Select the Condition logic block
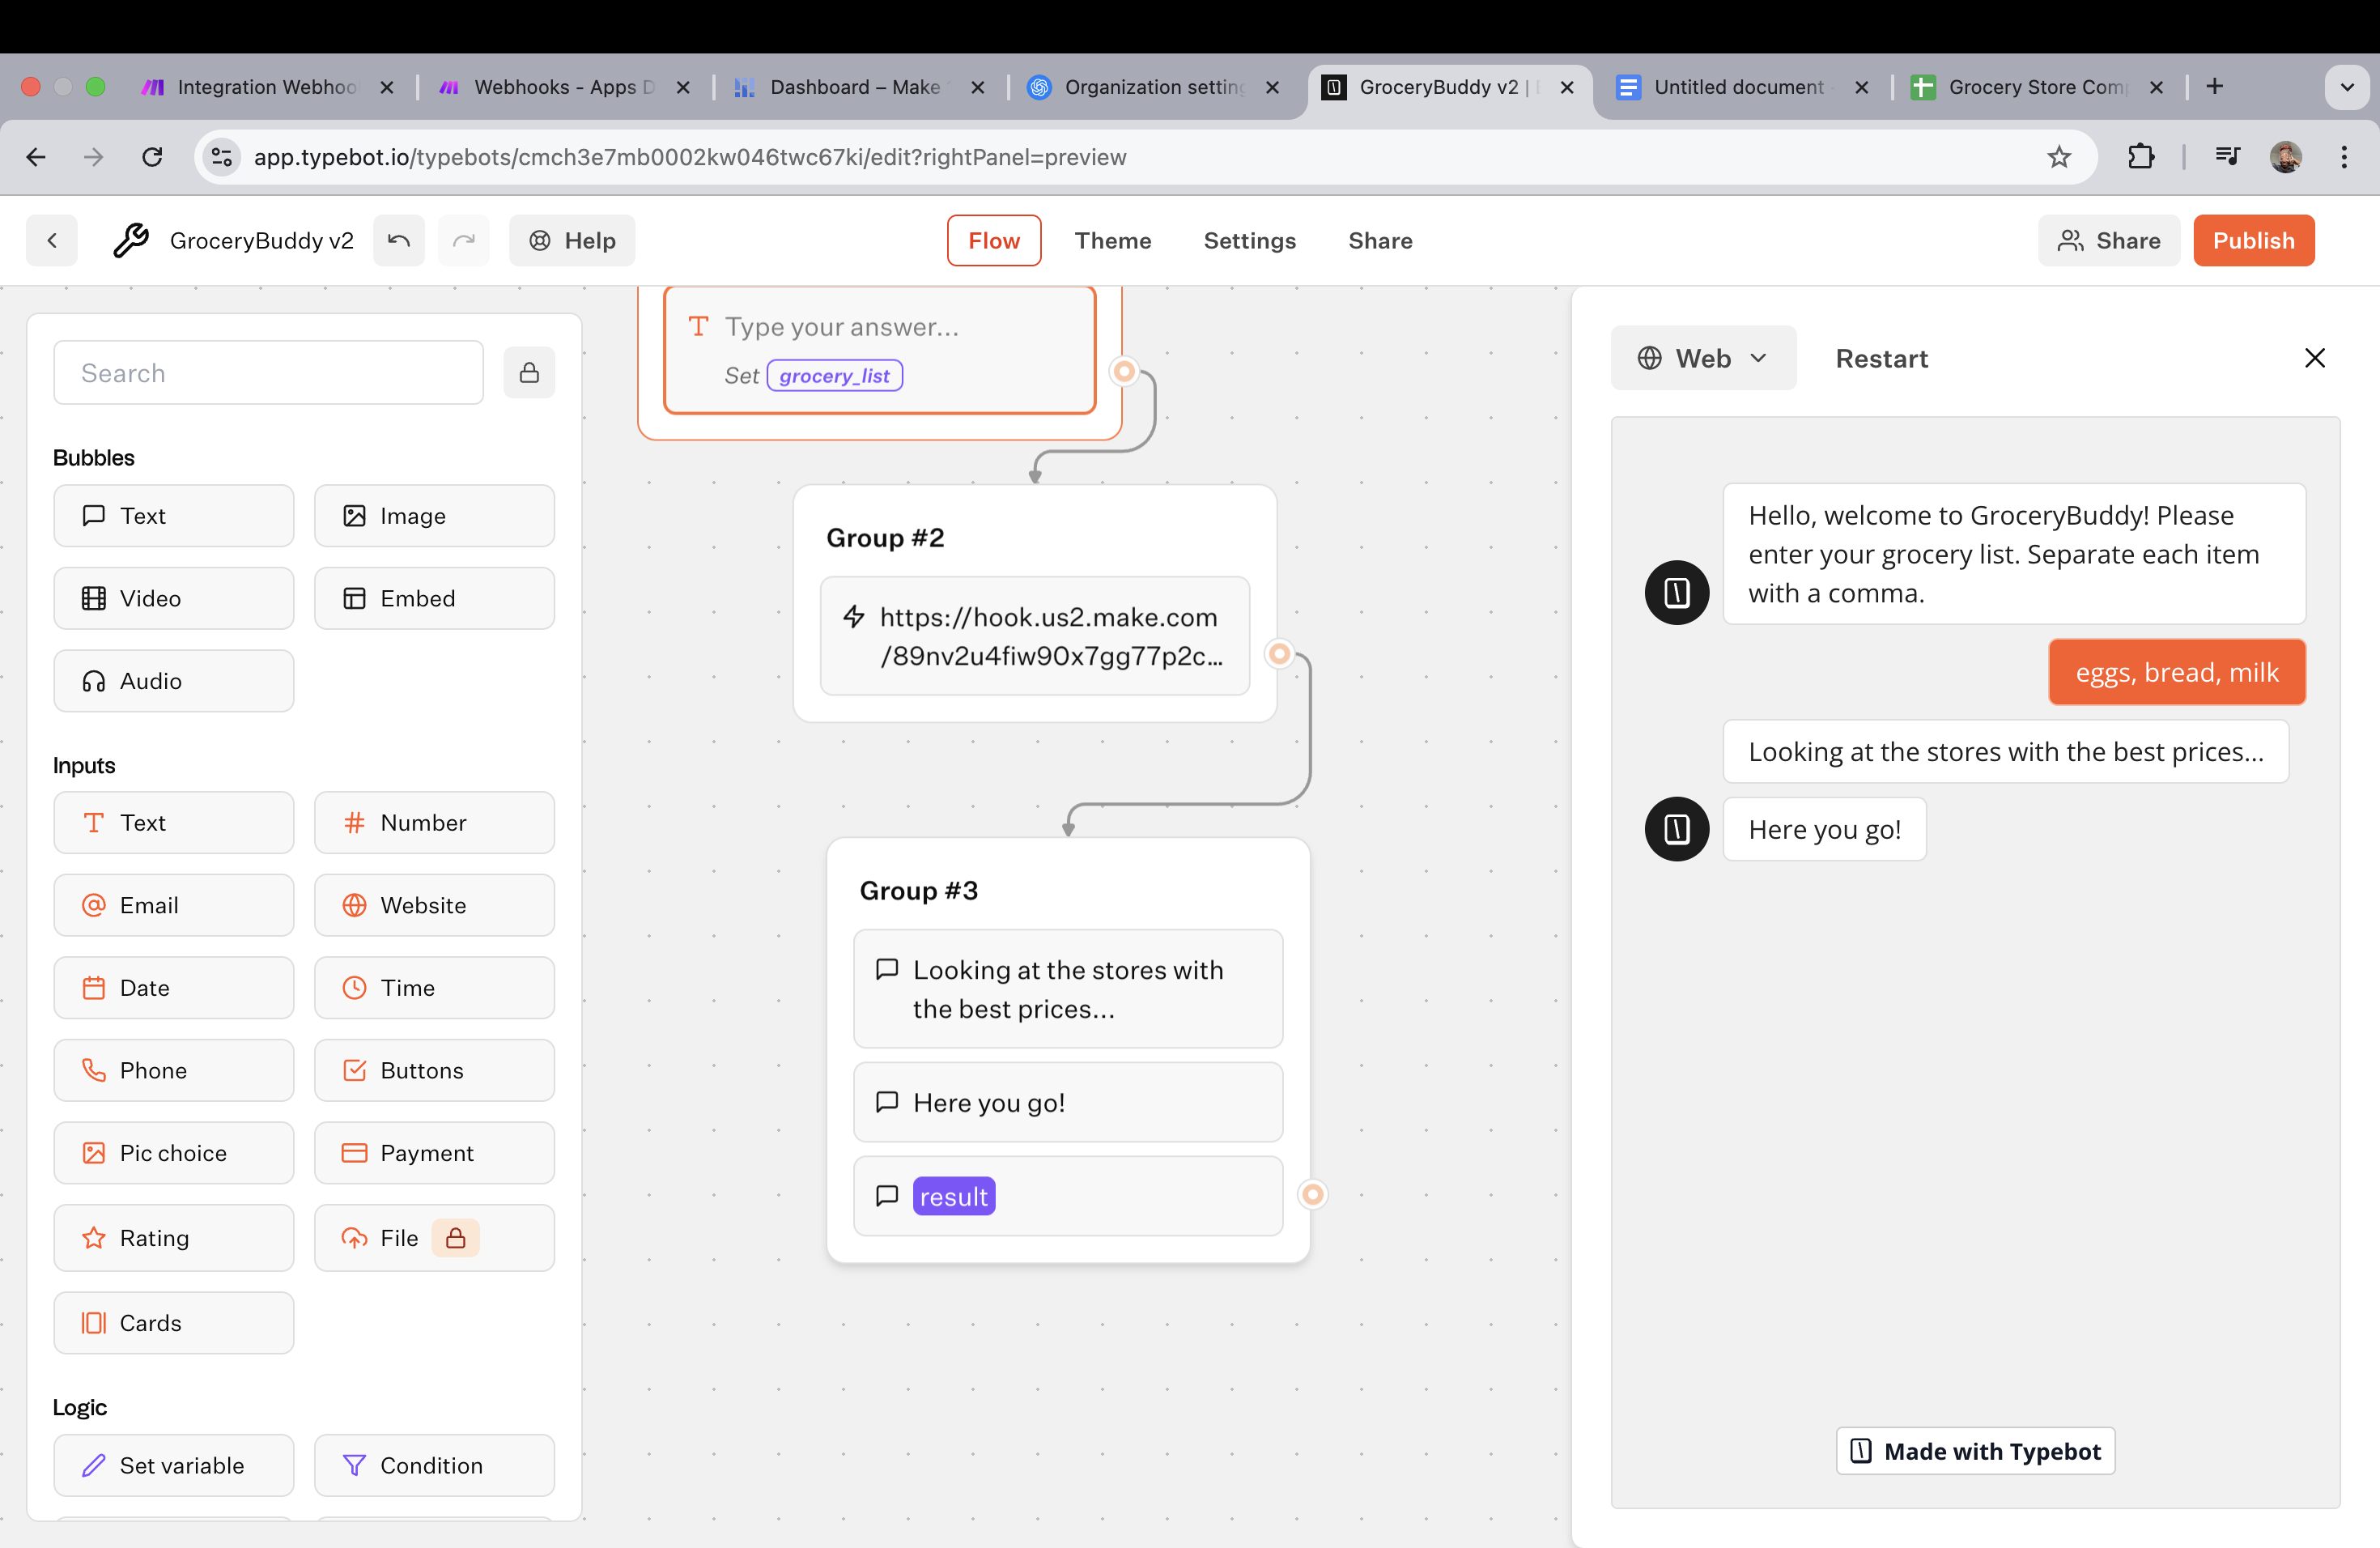This screenshot has width=2380, height=1548. (x=434, y=1465)
